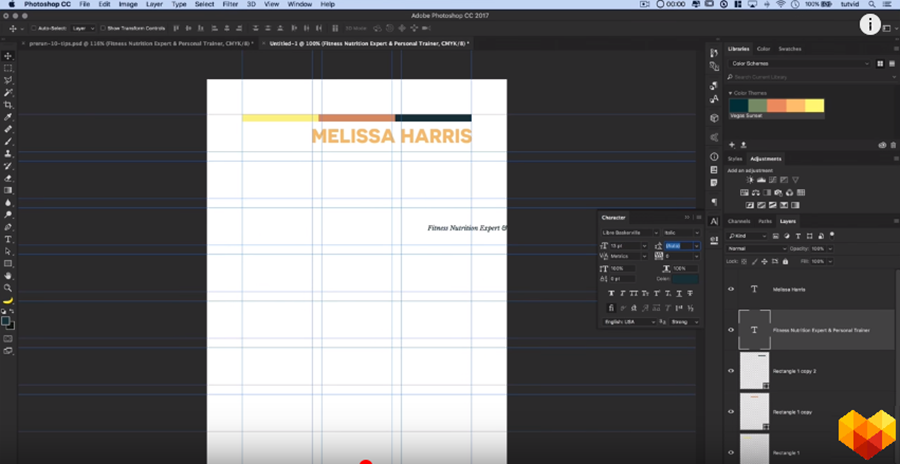Viewport: 900px width, 464px height.
Task: Select the Rectangular Marquee tool
Action: coord(8,68)
